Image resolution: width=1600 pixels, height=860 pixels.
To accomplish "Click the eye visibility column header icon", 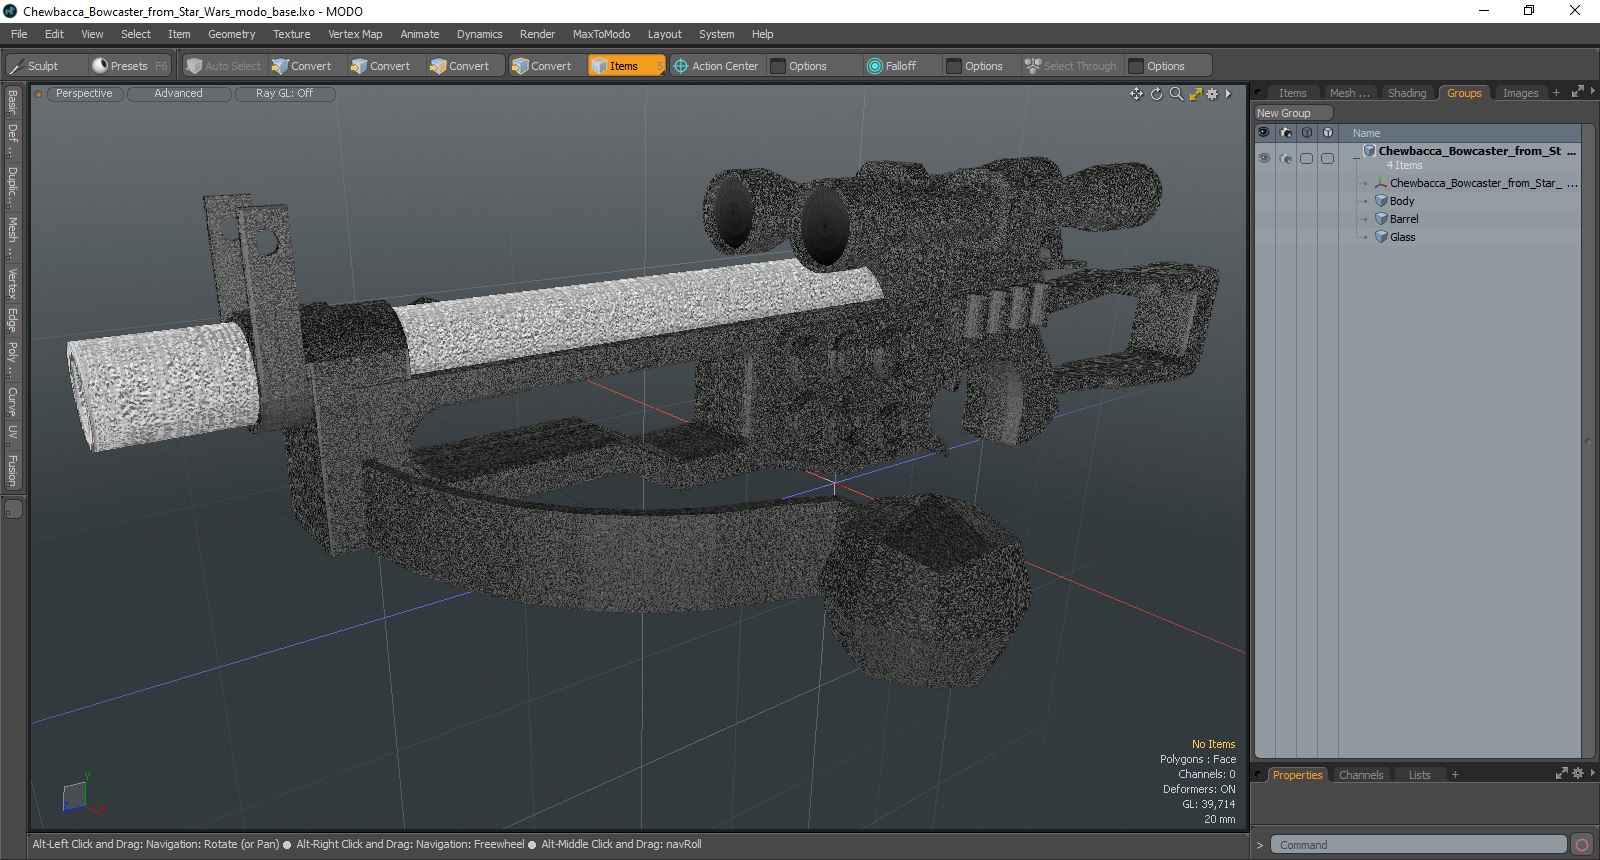I will (1264, 133).
